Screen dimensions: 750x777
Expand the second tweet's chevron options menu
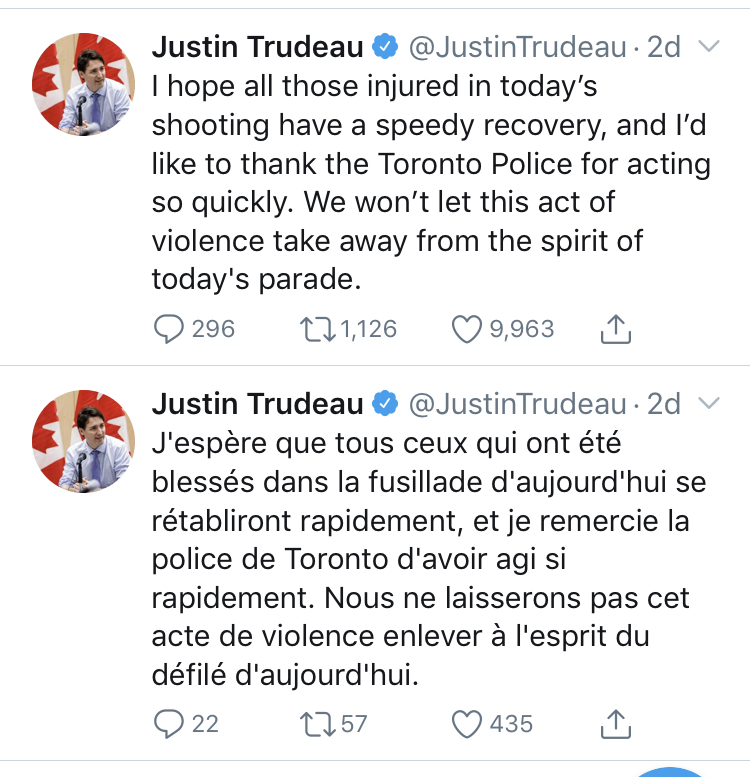pos(708,403)
